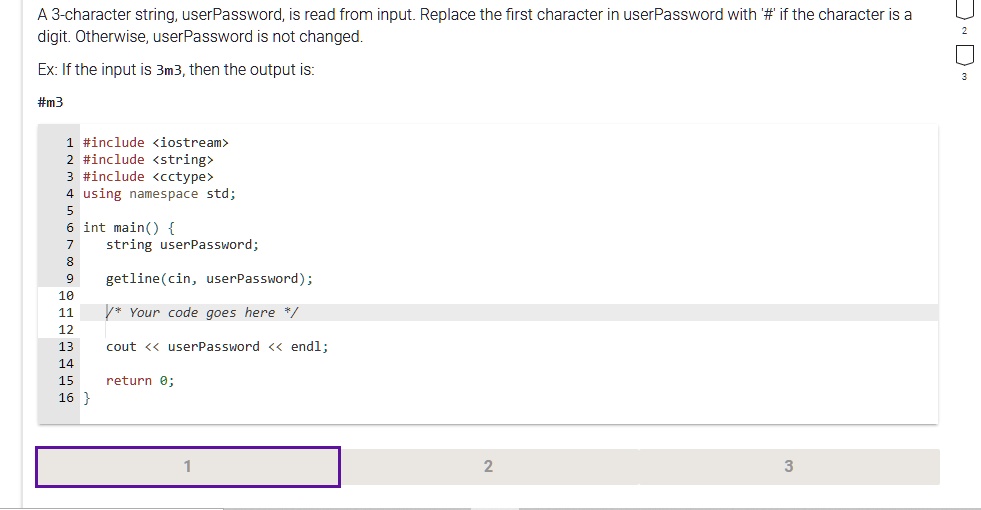Click the "string userPassword;" declaration line
981x510 pixels.
click(x=182, y=245)
